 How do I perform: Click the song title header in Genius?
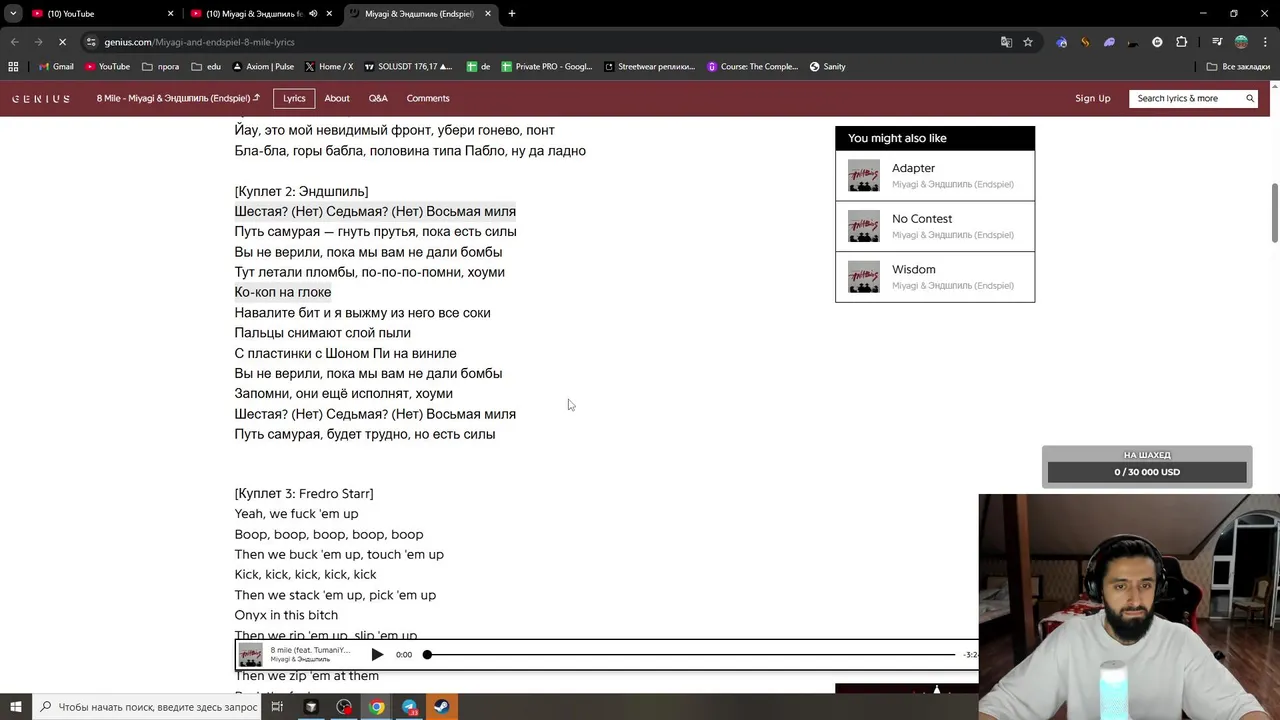[x=178, y=98]
